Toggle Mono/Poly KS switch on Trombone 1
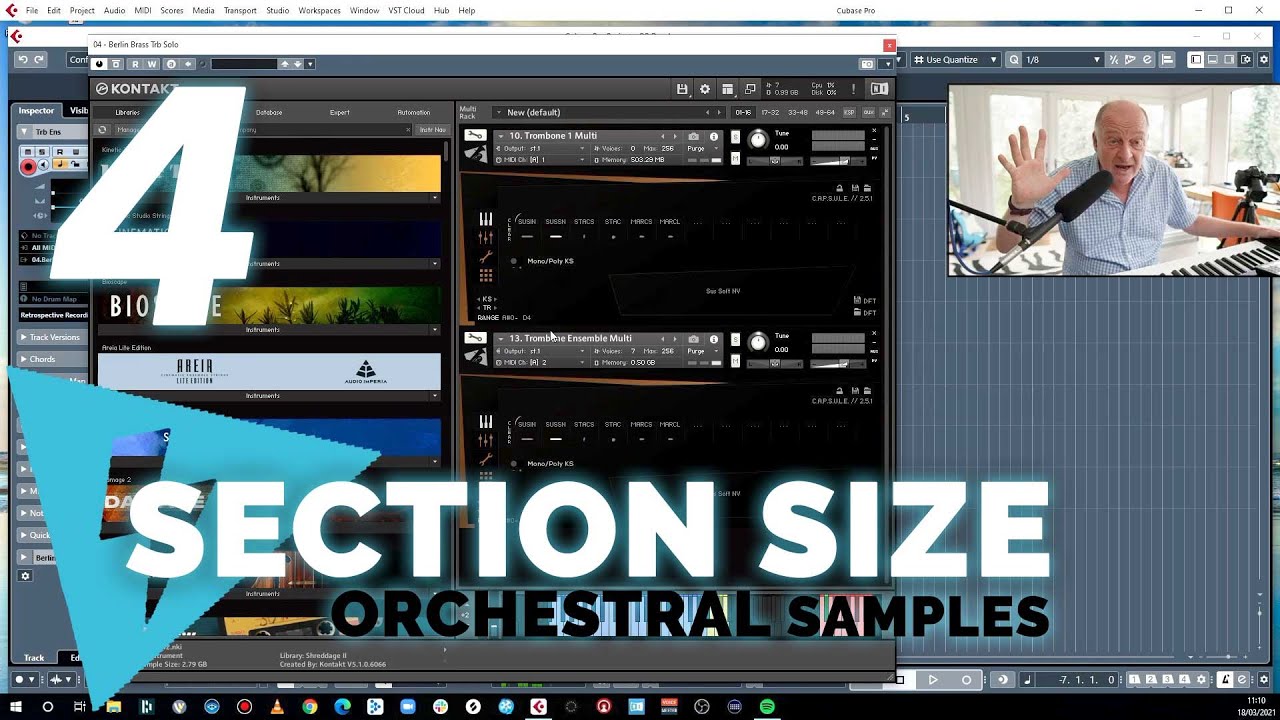The width and height of the screenshot is (1280, 720). (x=514, y=261)
